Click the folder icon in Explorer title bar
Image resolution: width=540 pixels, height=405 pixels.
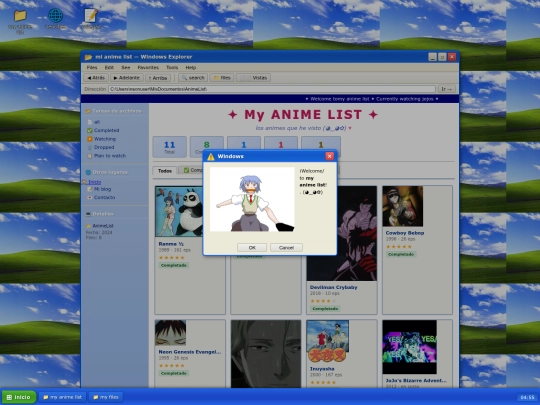click(x=89, y=57)
